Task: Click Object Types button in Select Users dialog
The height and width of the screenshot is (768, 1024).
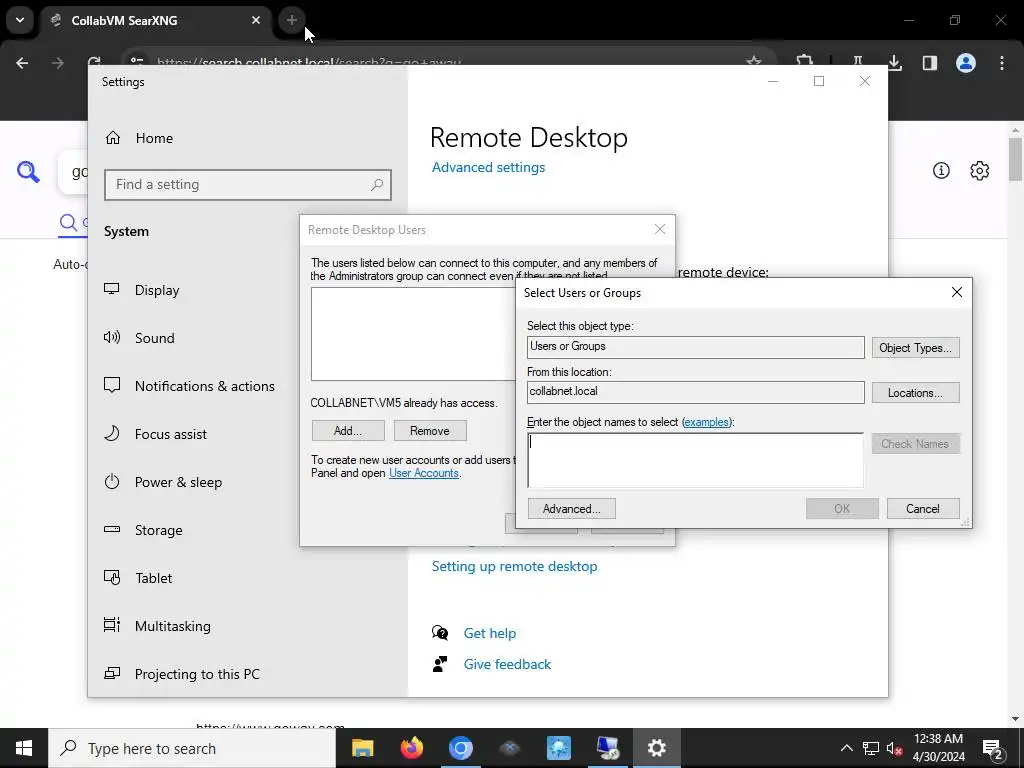Action: 916,347
